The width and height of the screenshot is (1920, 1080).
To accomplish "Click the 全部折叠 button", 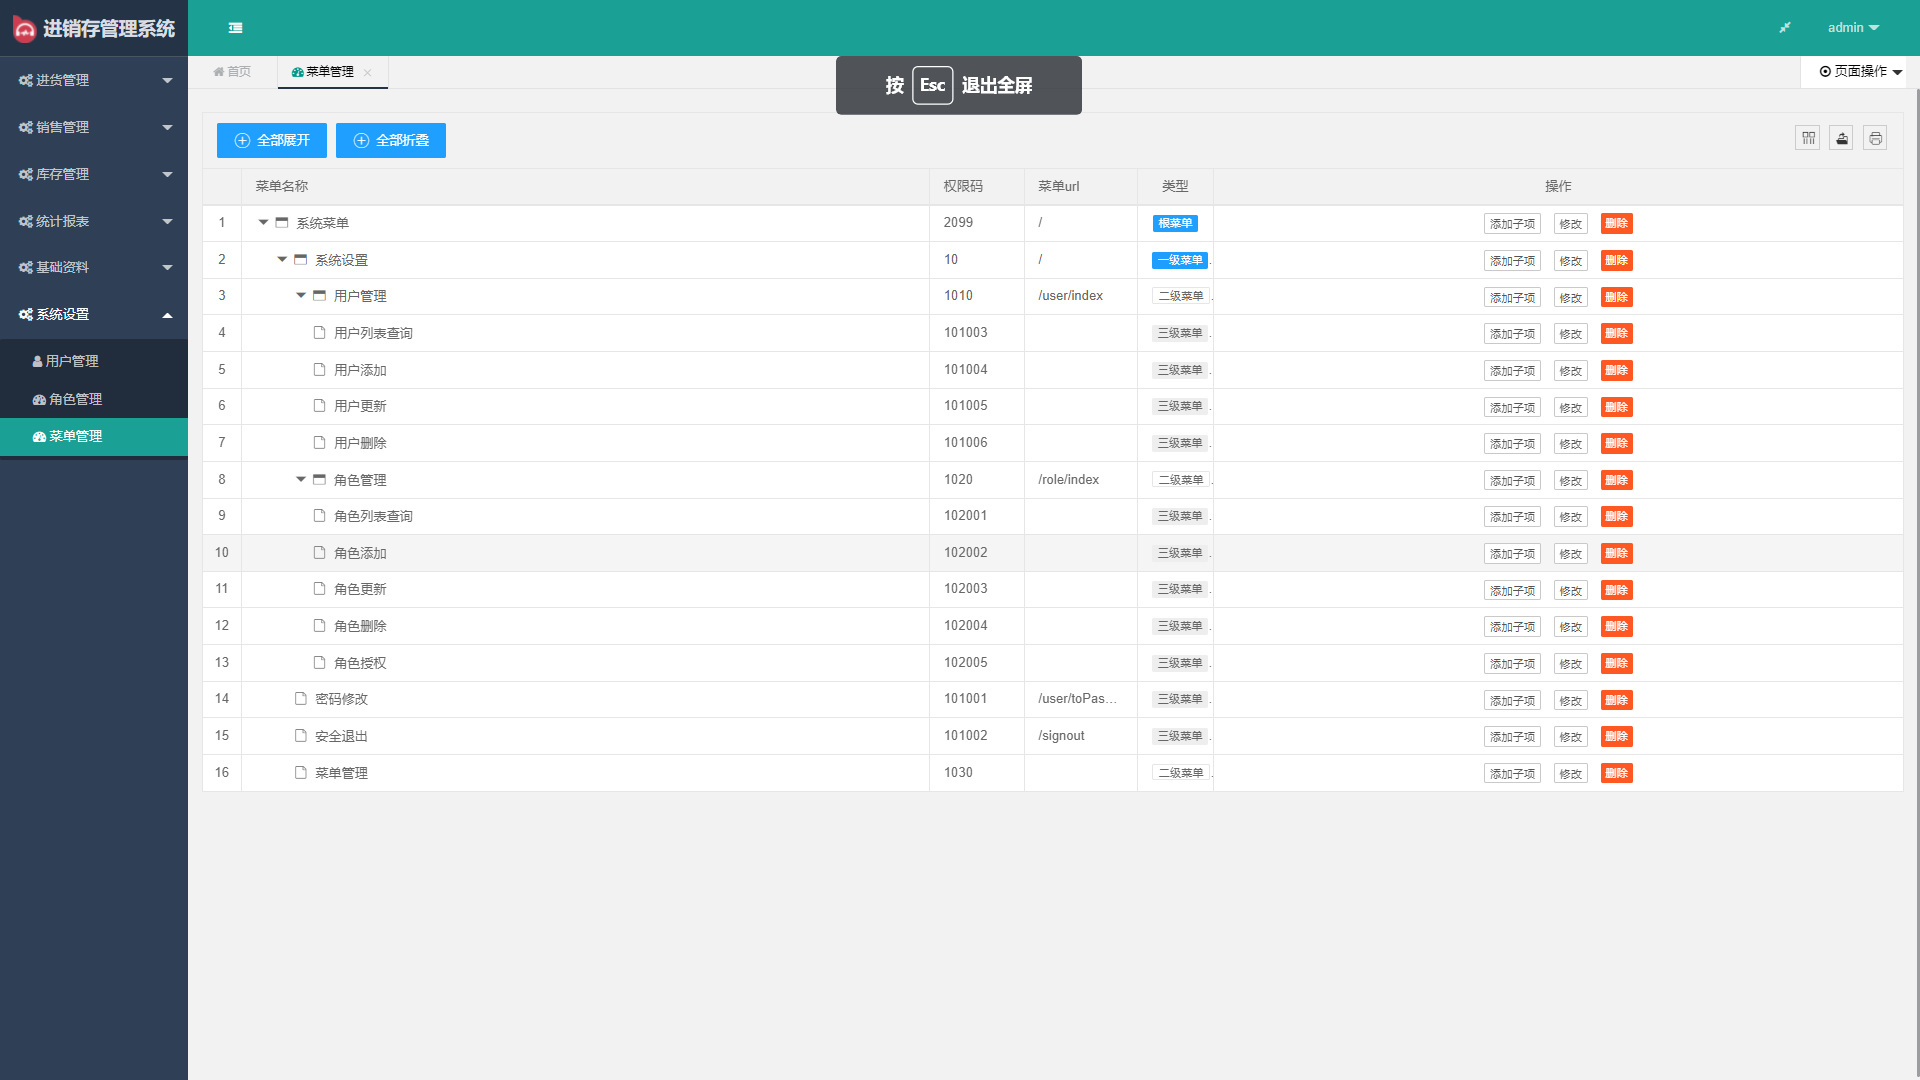I will [391, 141].
